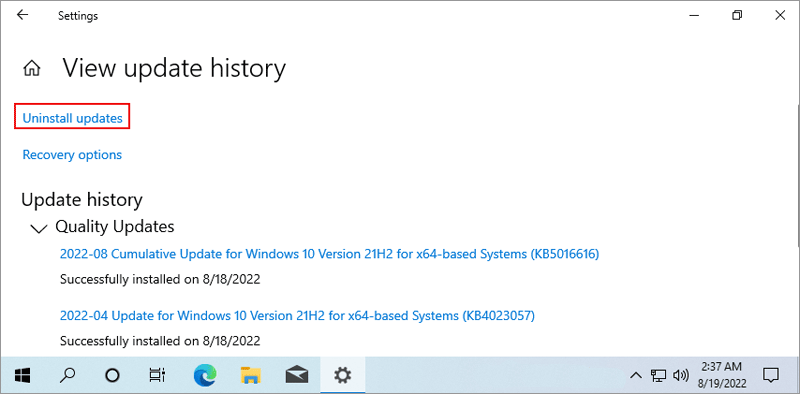Open the Windows Start menu
The height and width of the screenshot is (394, 800).
tap(22, 376)
